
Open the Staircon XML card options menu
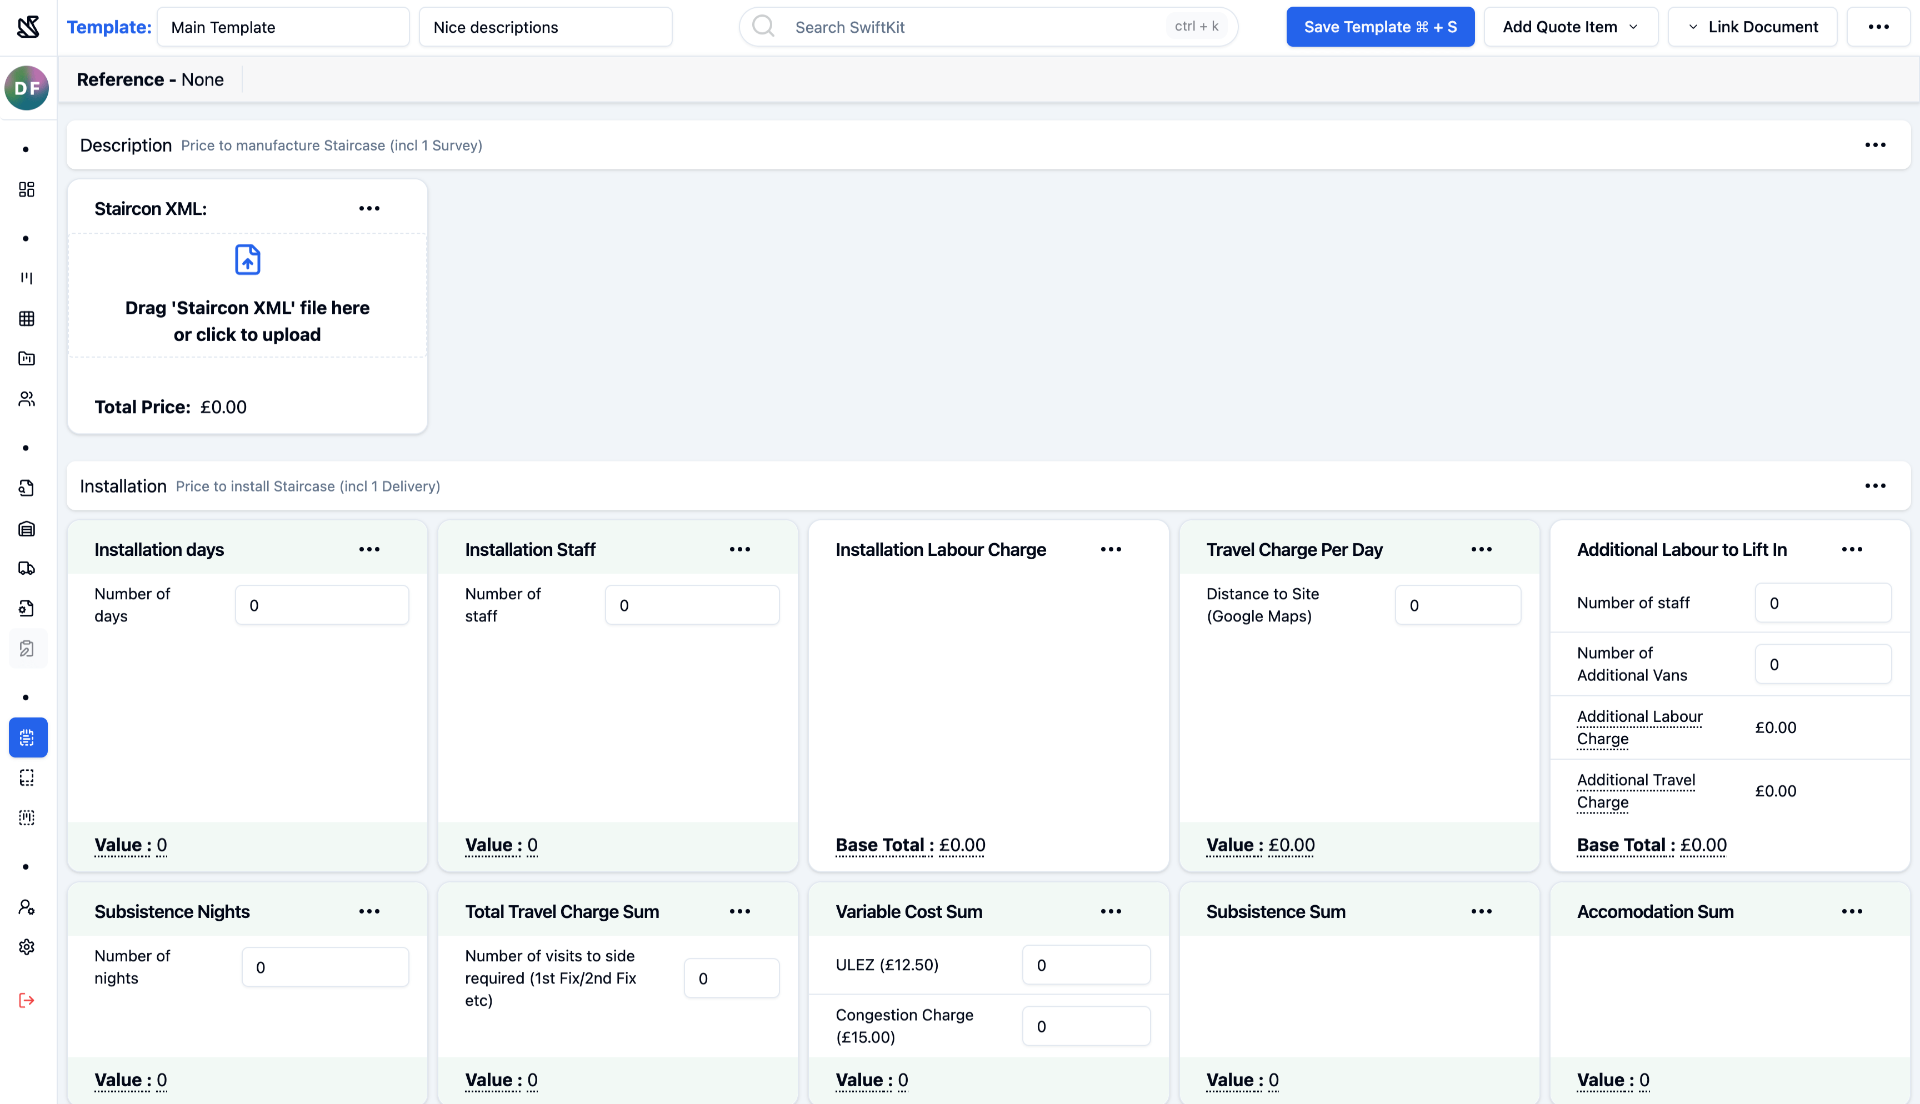click(369, 209)
